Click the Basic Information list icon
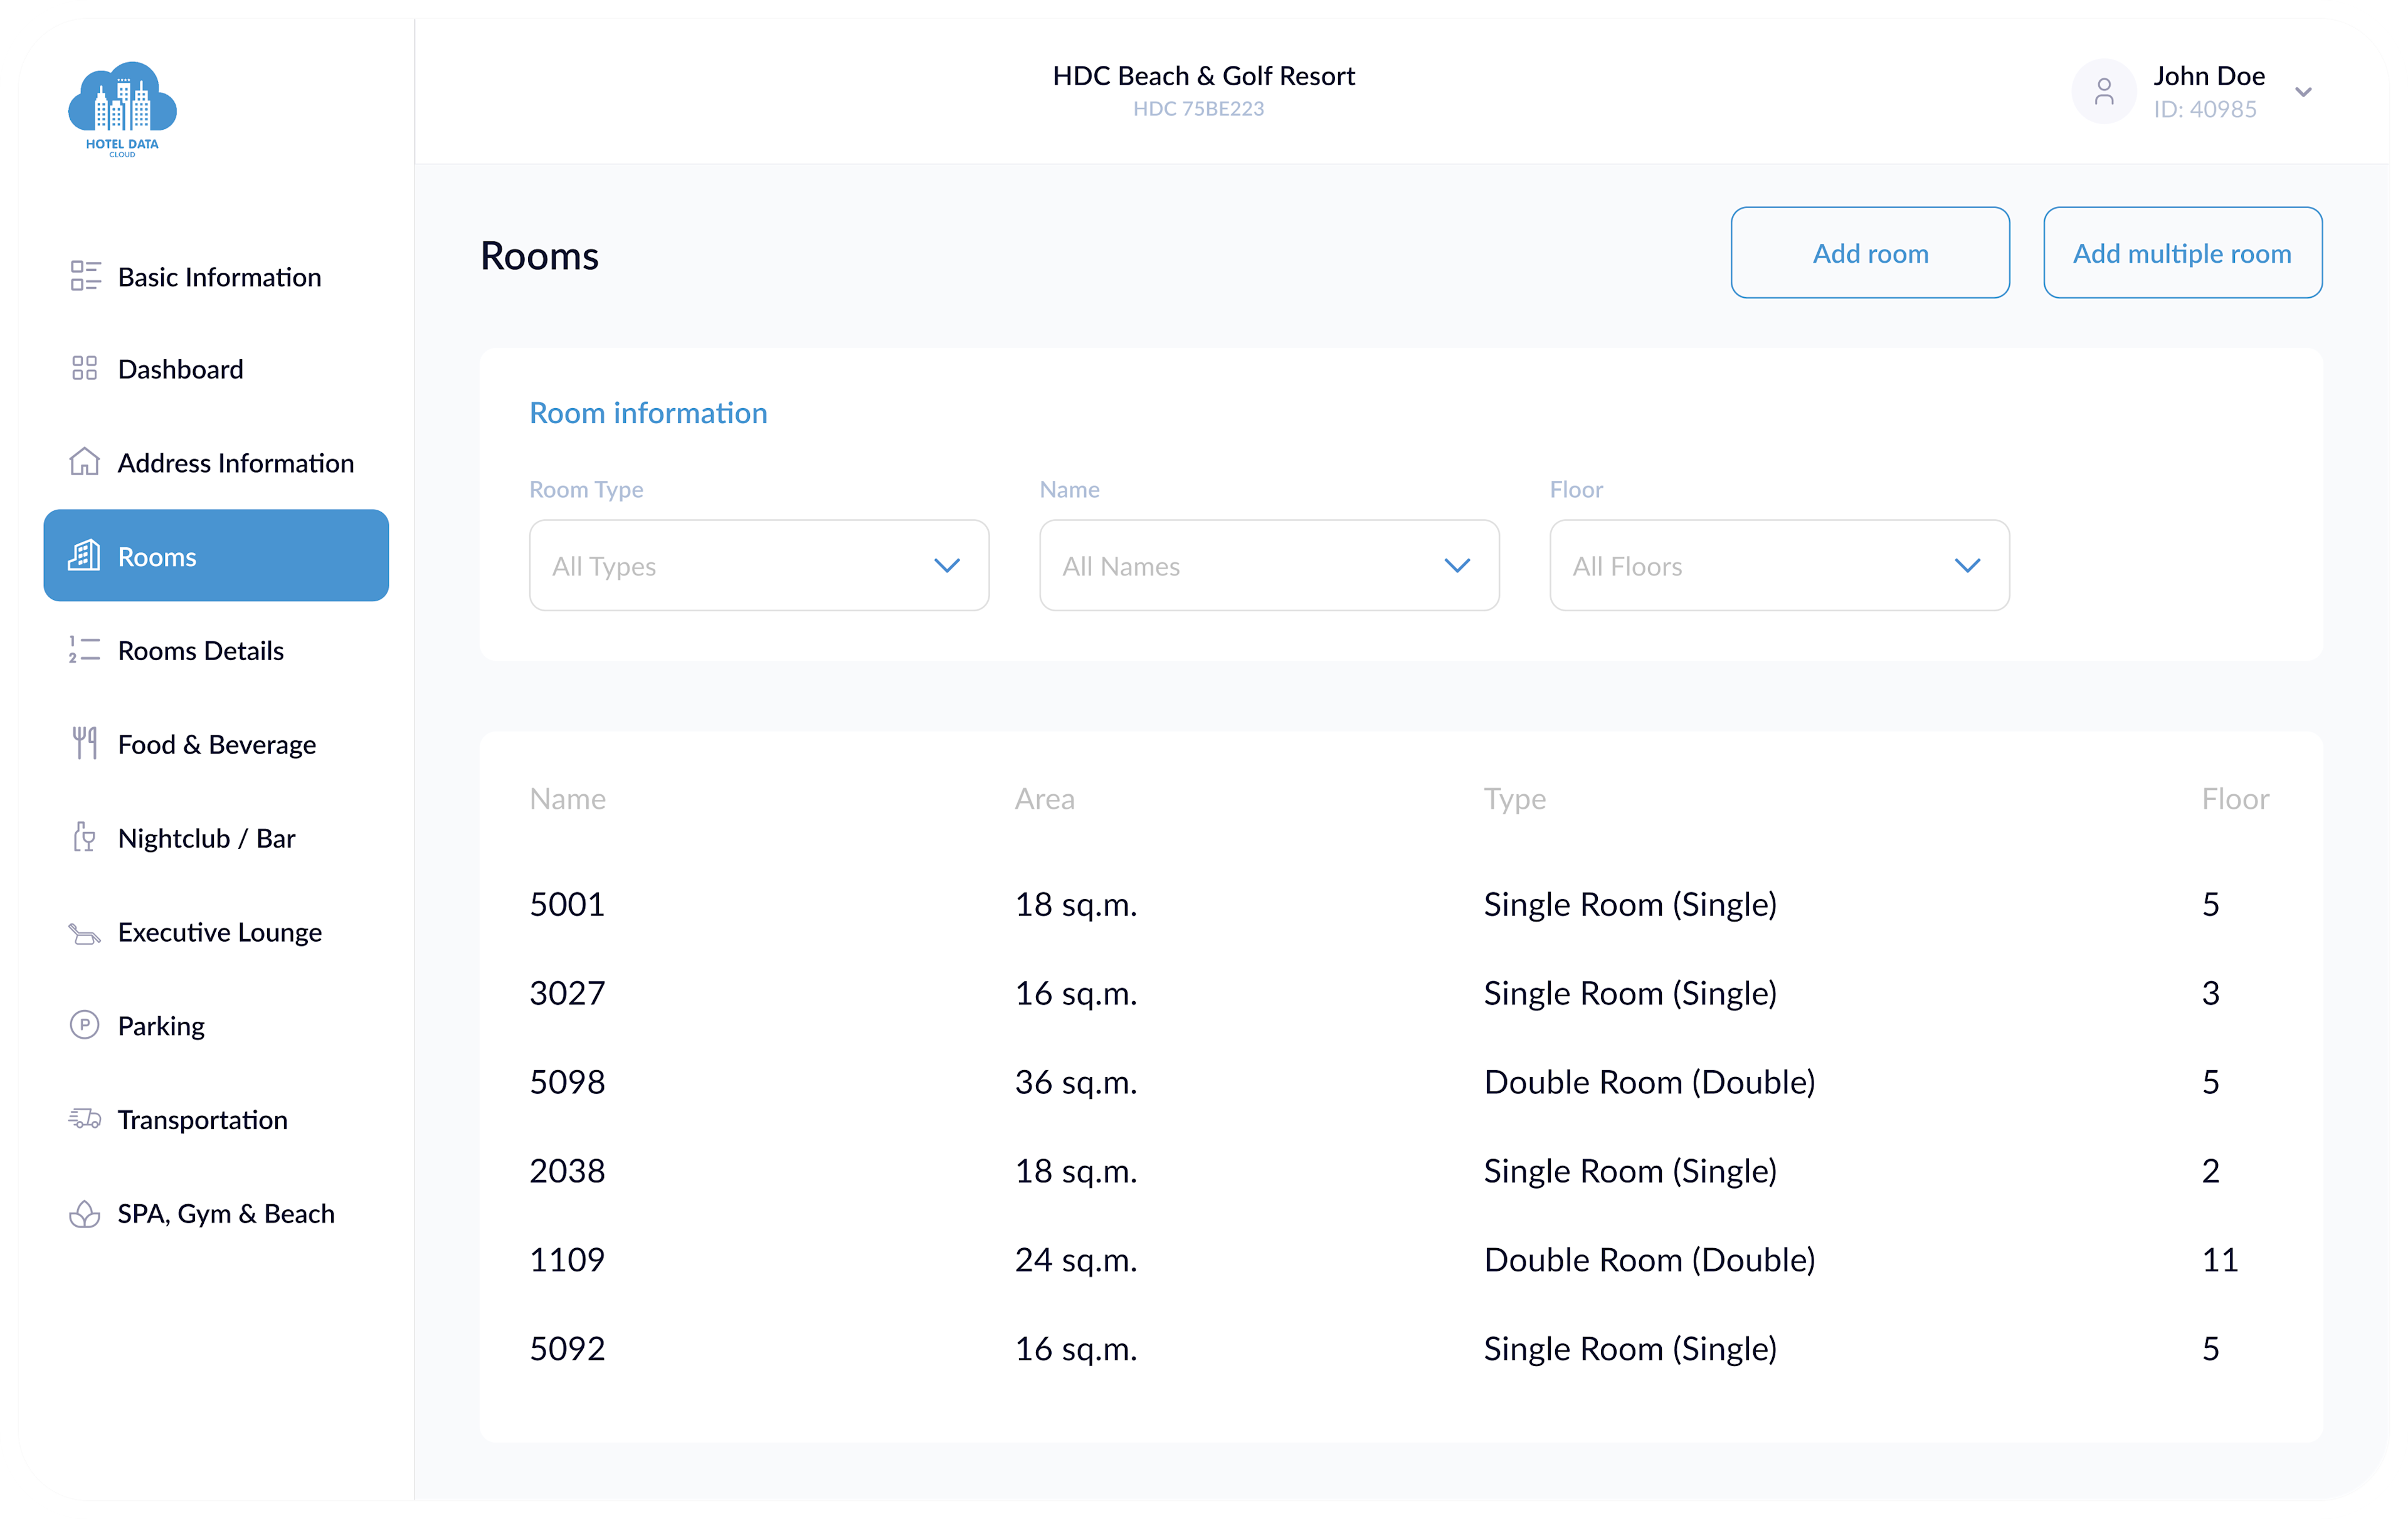Image resolution: width=2408 pixels, height=1519 pixels. point(85,276)
